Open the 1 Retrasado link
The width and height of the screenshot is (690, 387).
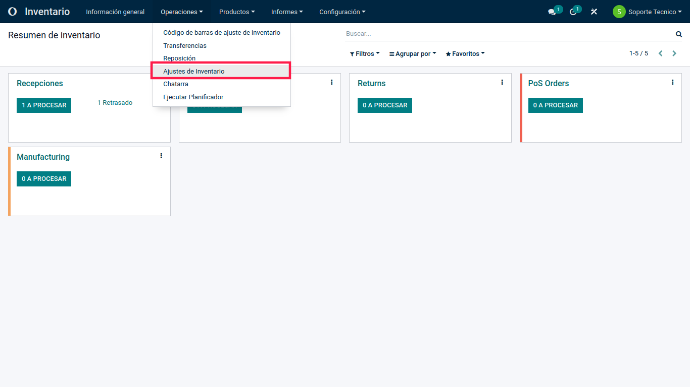[x=115, y=103]
